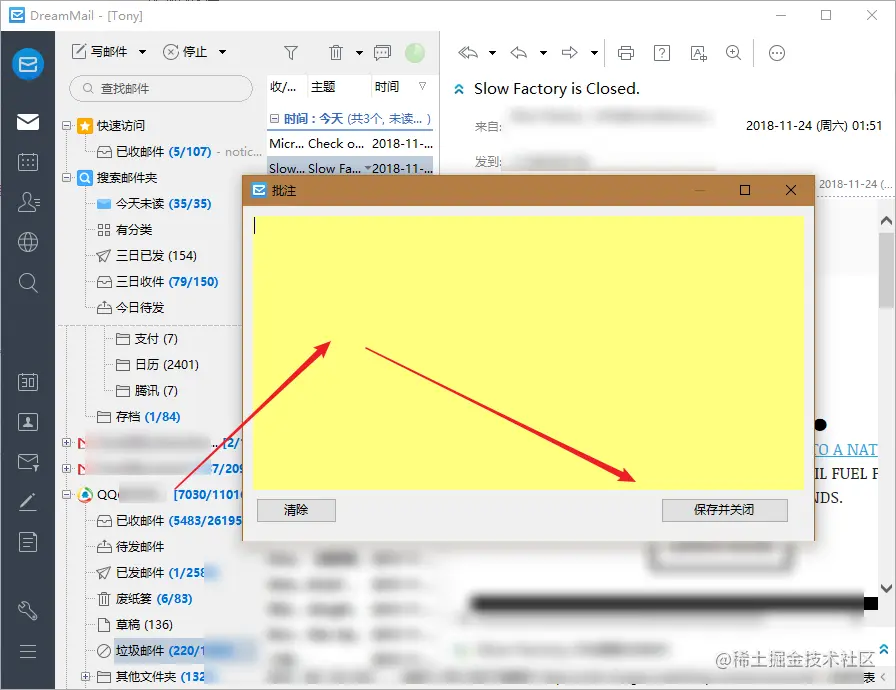The width and height of the screenshot is (896, 690).
Task: Click the 清除 button in 批注 dialog
Action: point(296,510)
